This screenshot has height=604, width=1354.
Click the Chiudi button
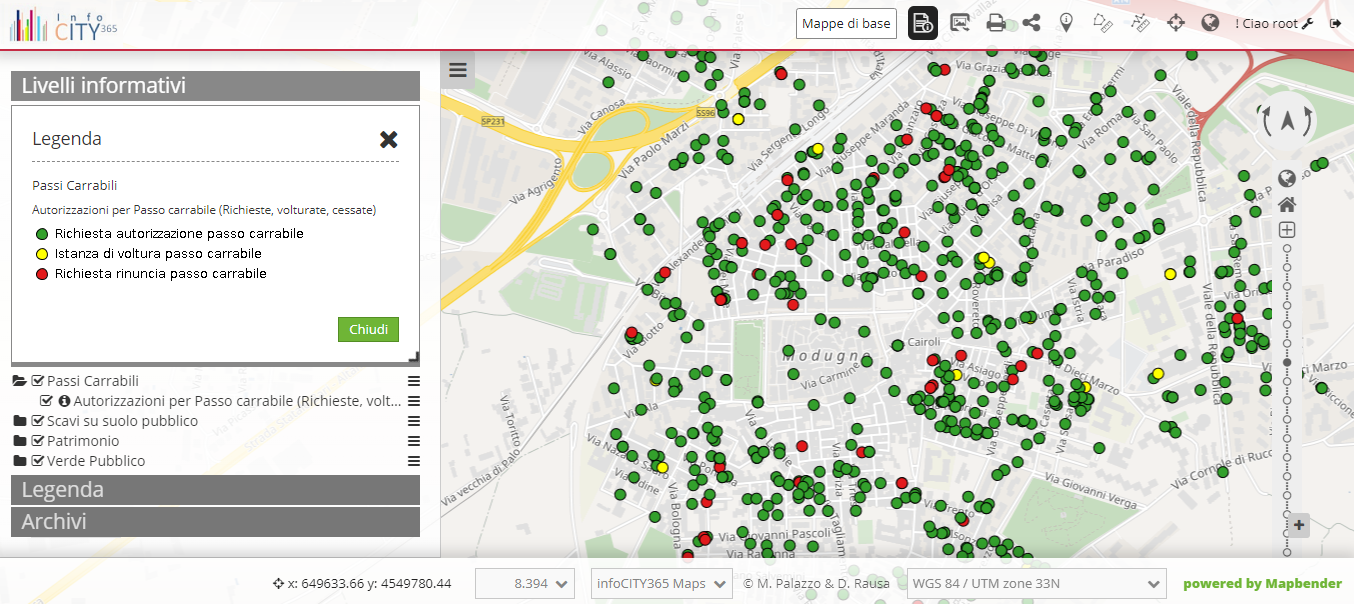point(368,329)
